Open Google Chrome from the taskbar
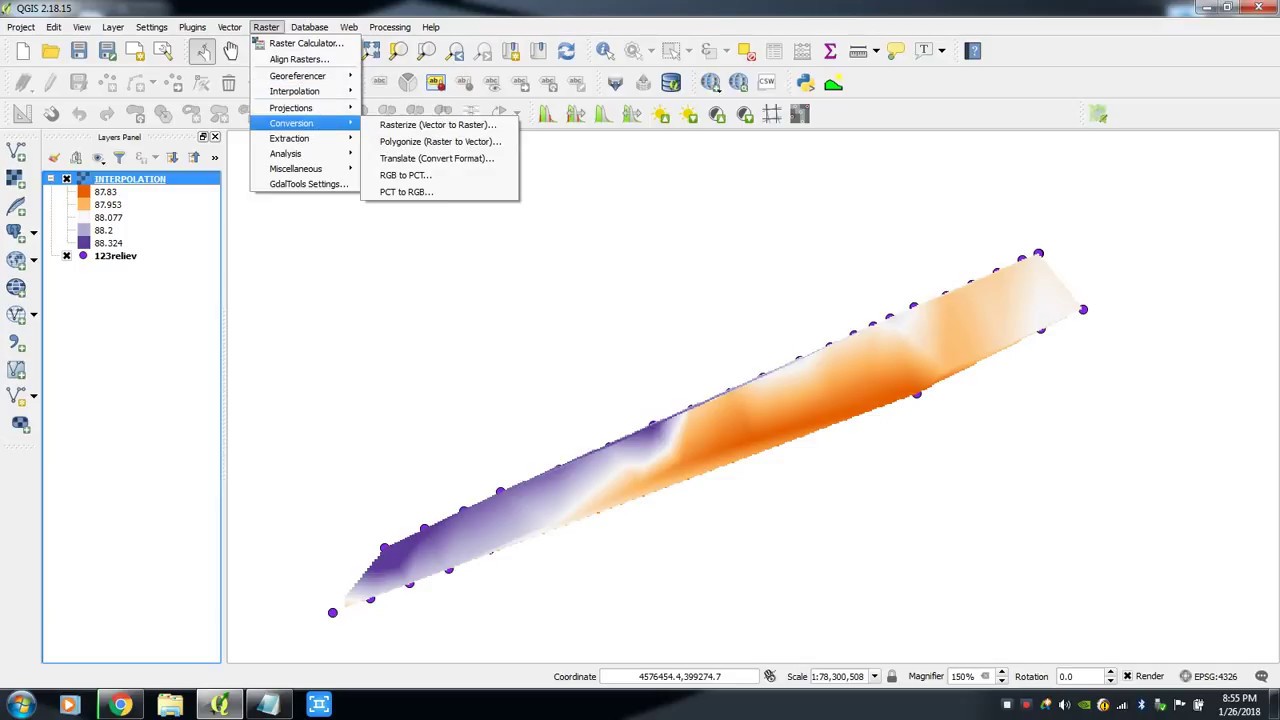1280x720 pixels. (x=120, y=705)
